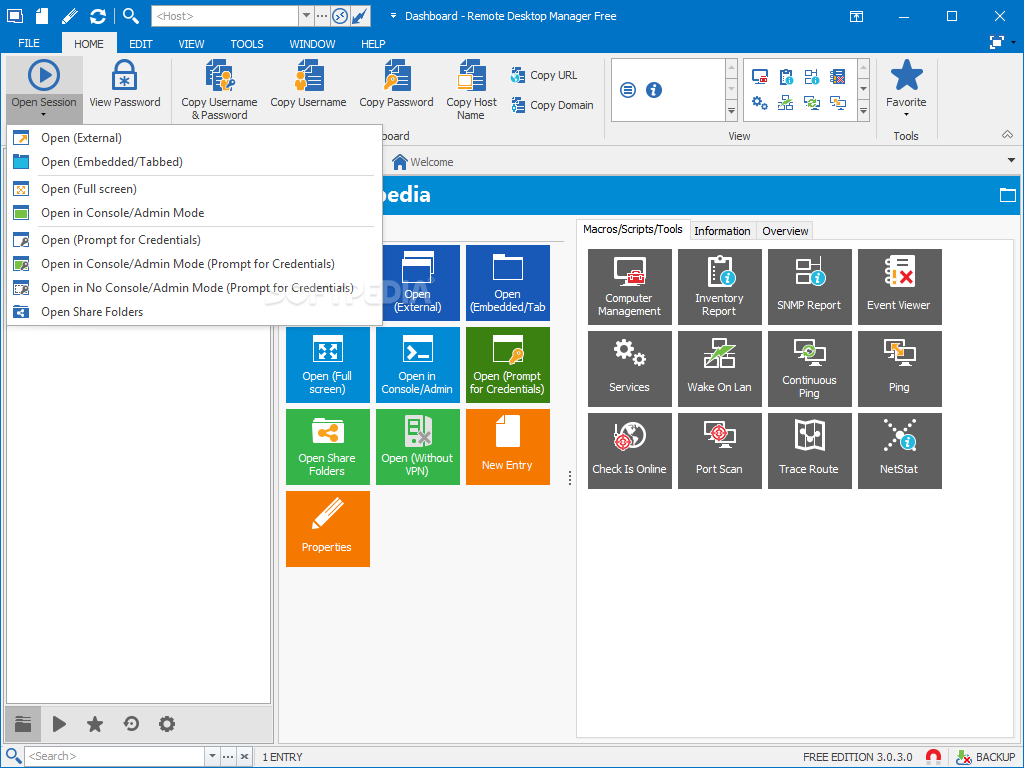Click the Port Scan tile
The width and height of the screenshot is (1024, 768).
(x=720, y=451)
